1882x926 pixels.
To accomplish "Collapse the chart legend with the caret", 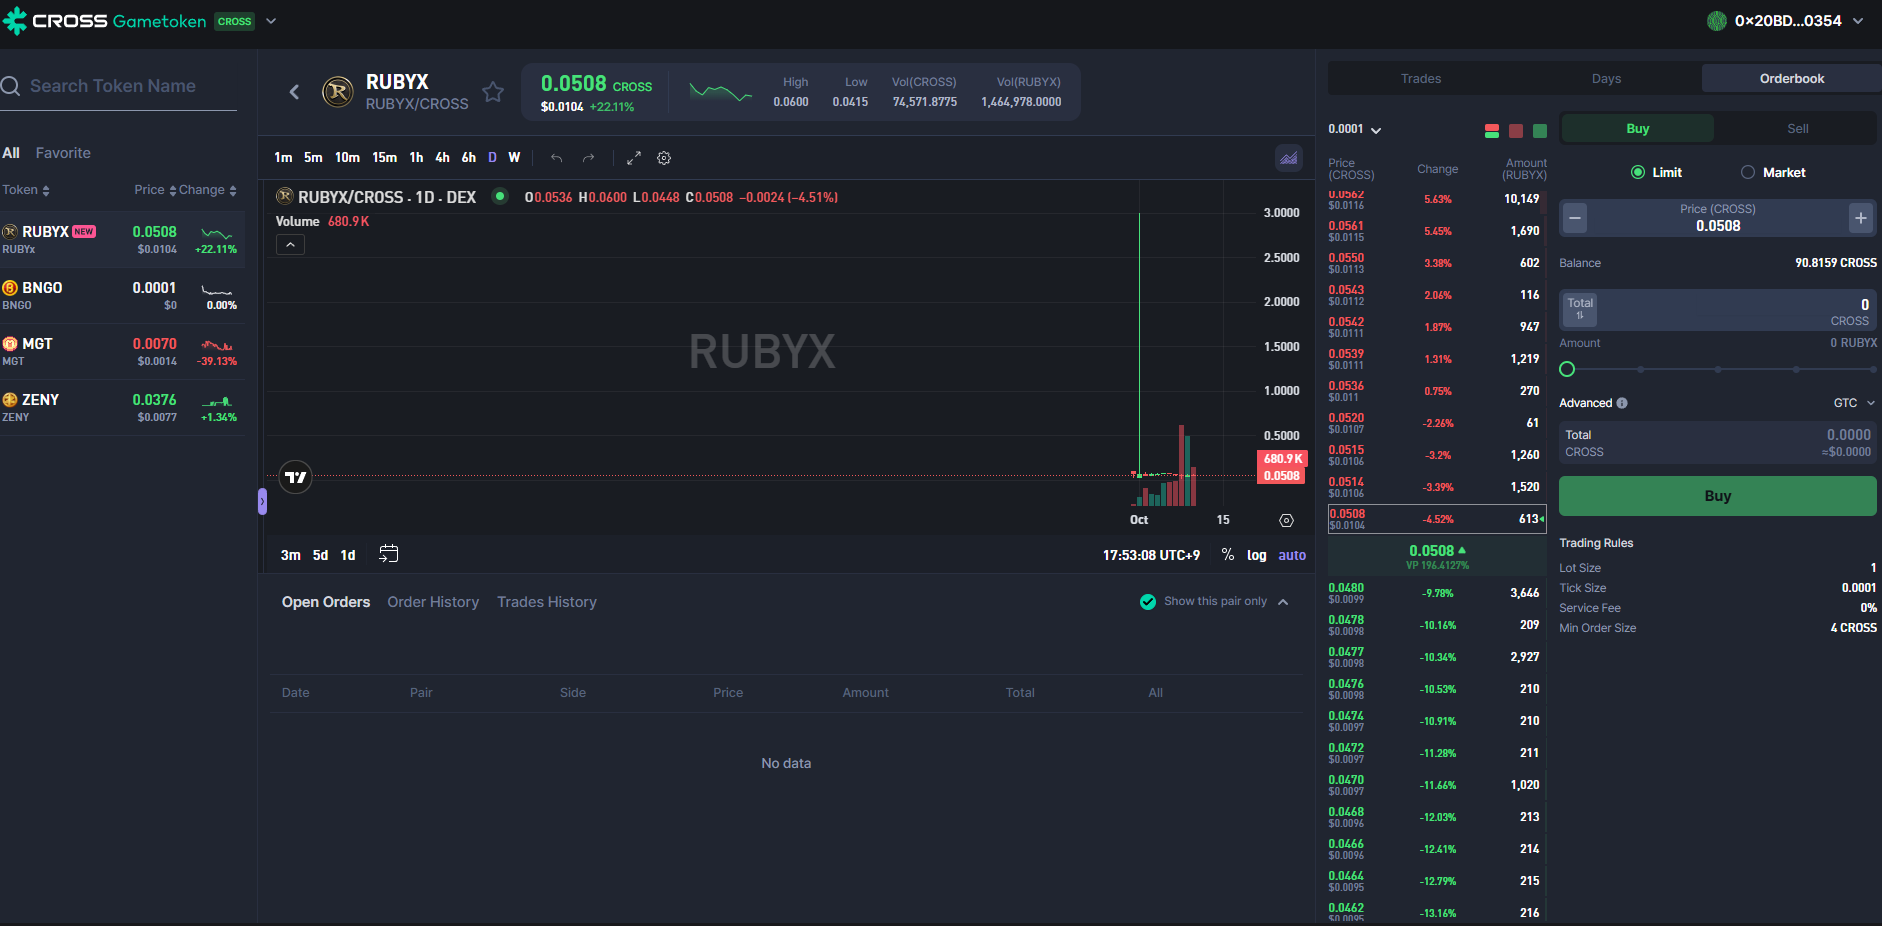I will pos(290,245).
